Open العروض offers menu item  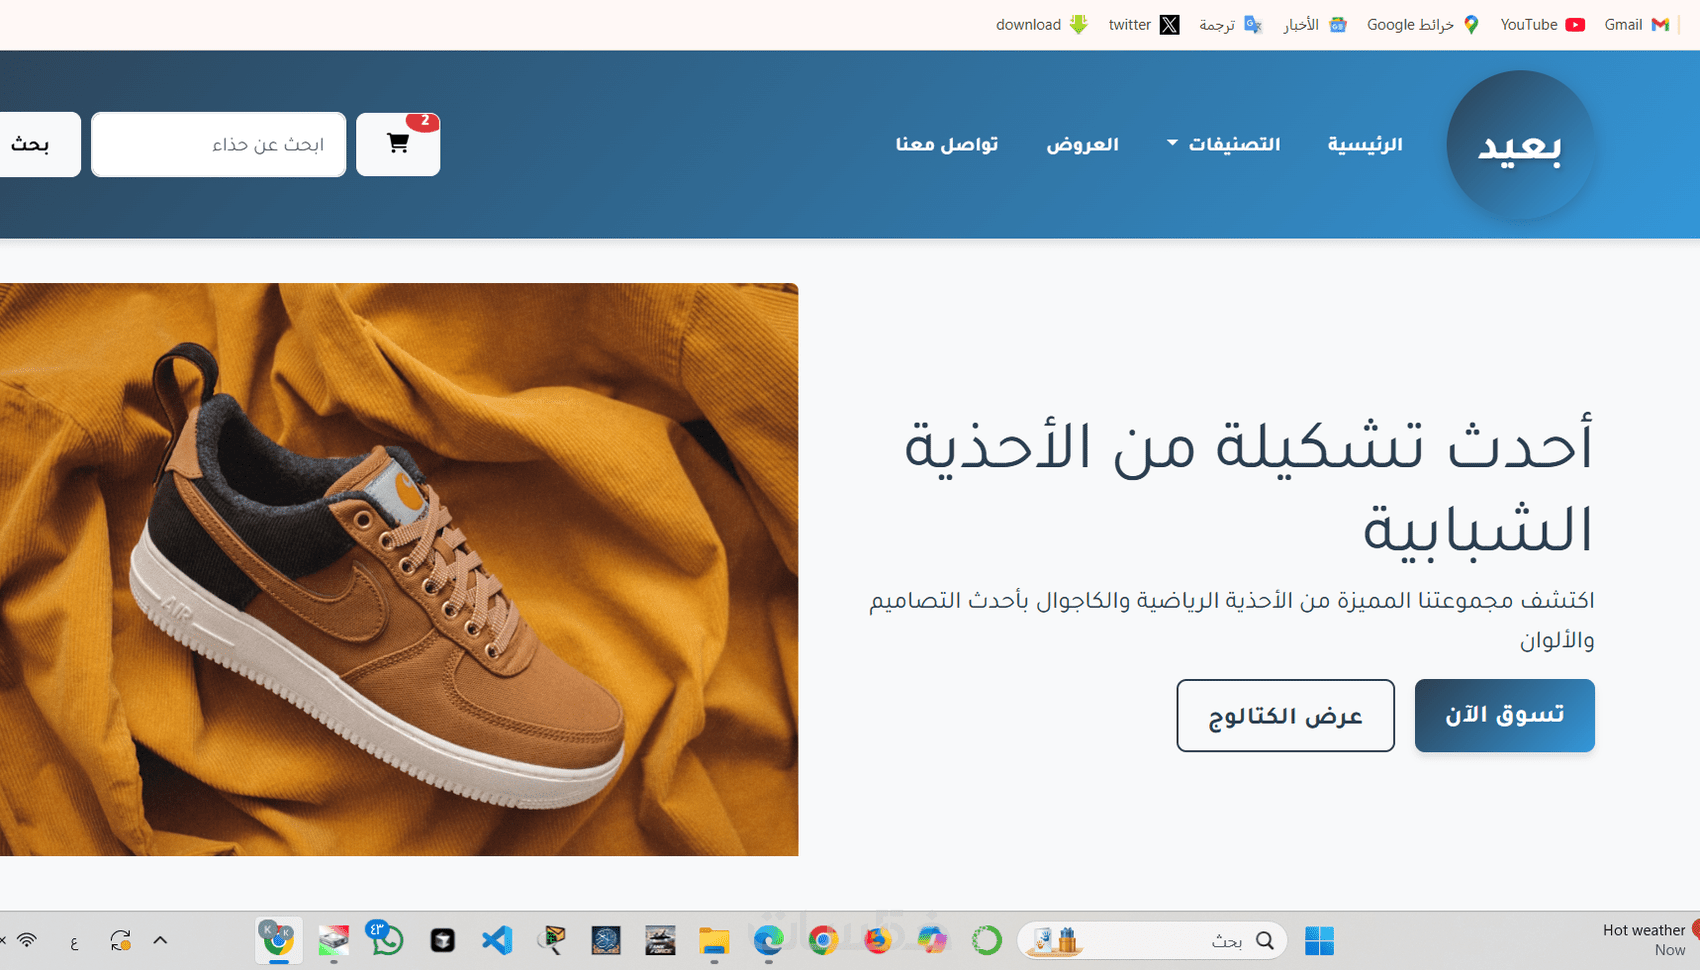[x=1082, y=144]
